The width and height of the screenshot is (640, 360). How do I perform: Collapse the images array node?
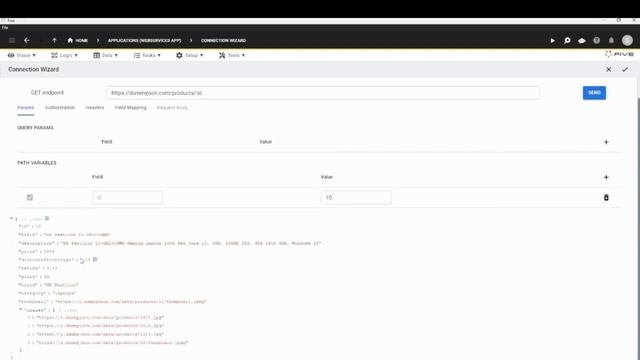click(20, 310)
